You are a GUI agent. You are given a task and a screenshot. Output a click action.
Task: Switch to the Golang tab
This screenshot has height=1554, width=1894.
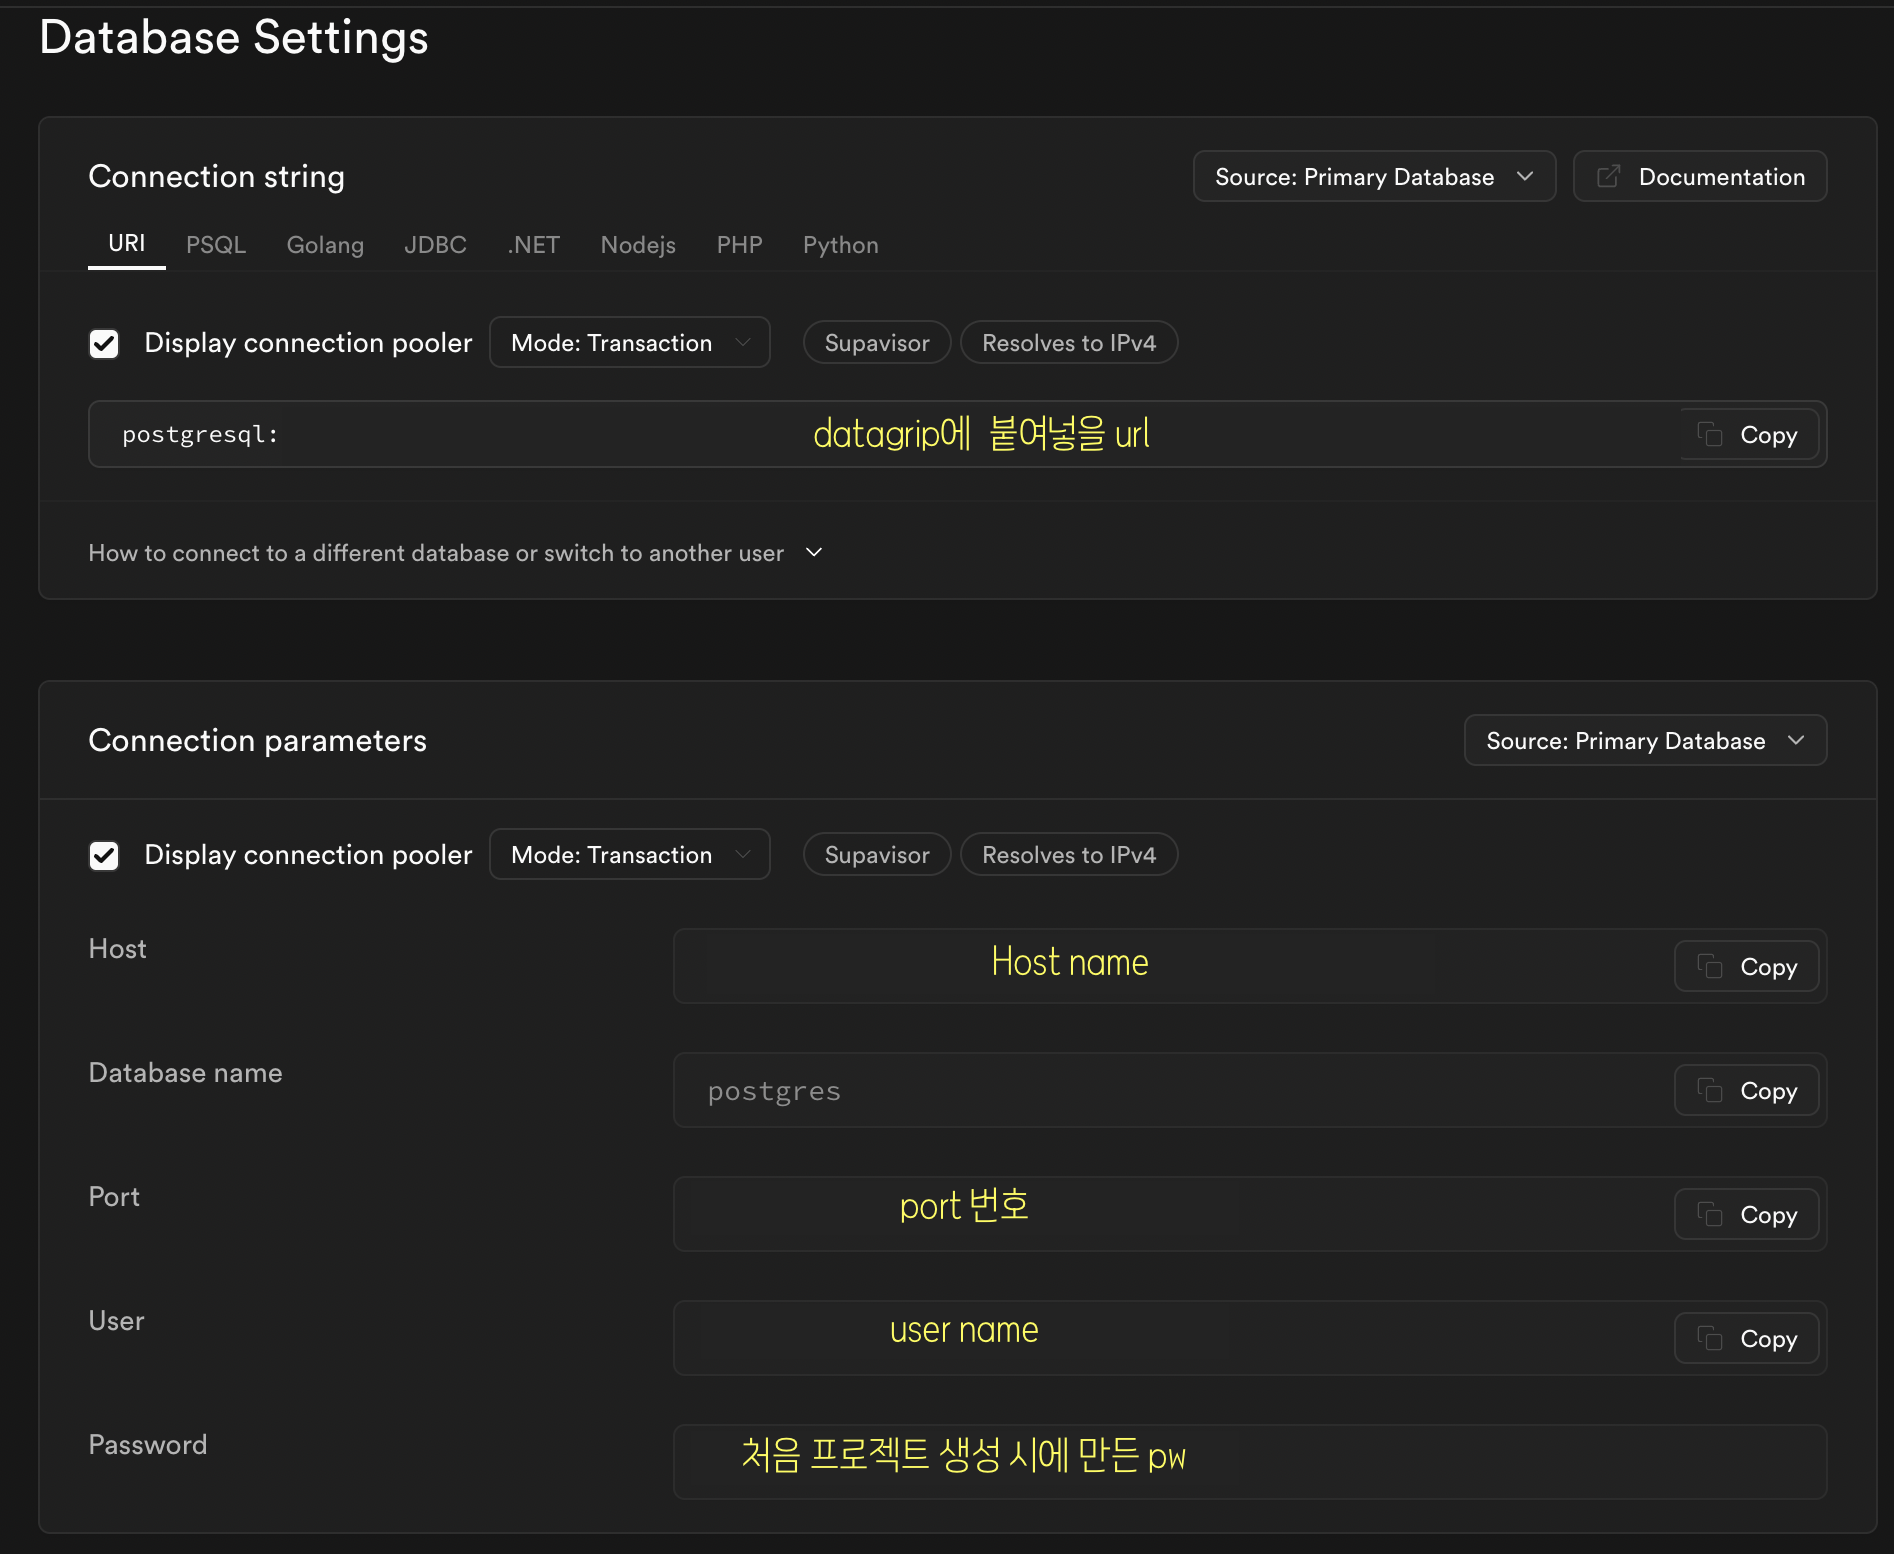(325, 245)
